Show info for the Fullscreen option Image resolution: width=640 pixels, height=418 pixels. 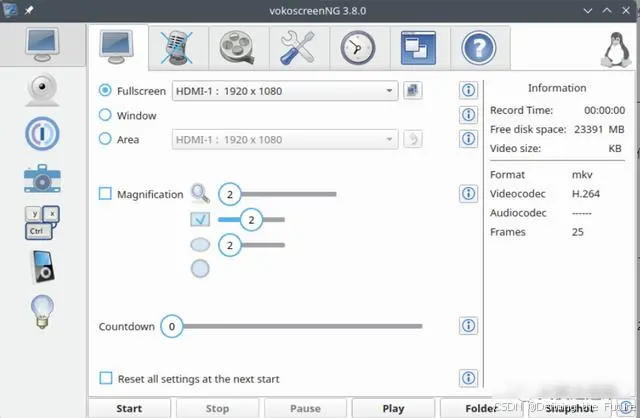[468, 90]
